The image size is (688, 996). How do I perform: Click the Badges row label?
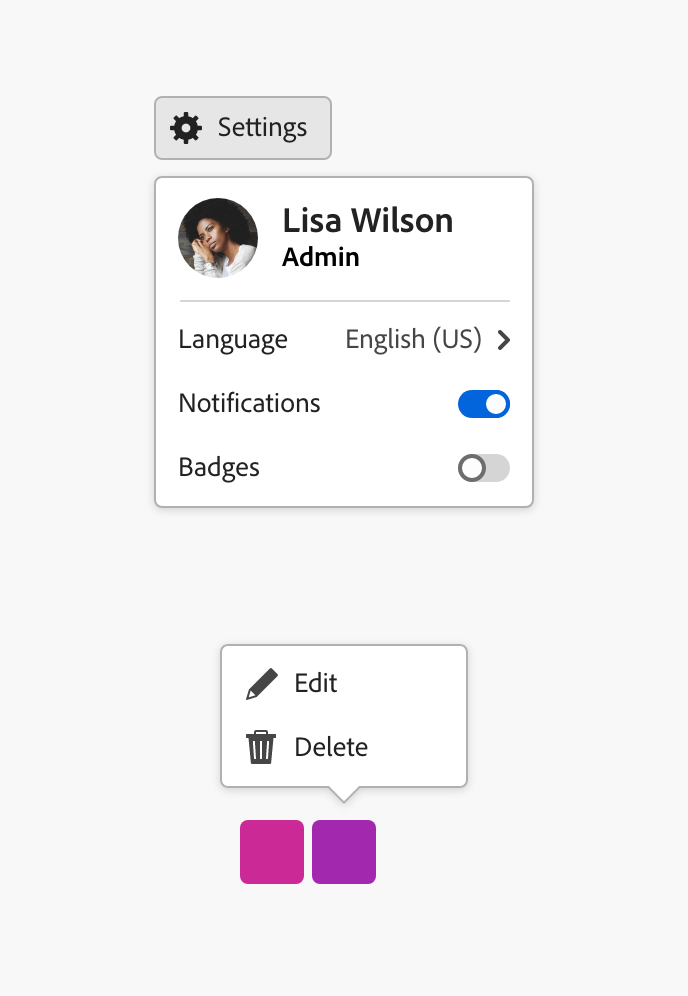(218, 467)
